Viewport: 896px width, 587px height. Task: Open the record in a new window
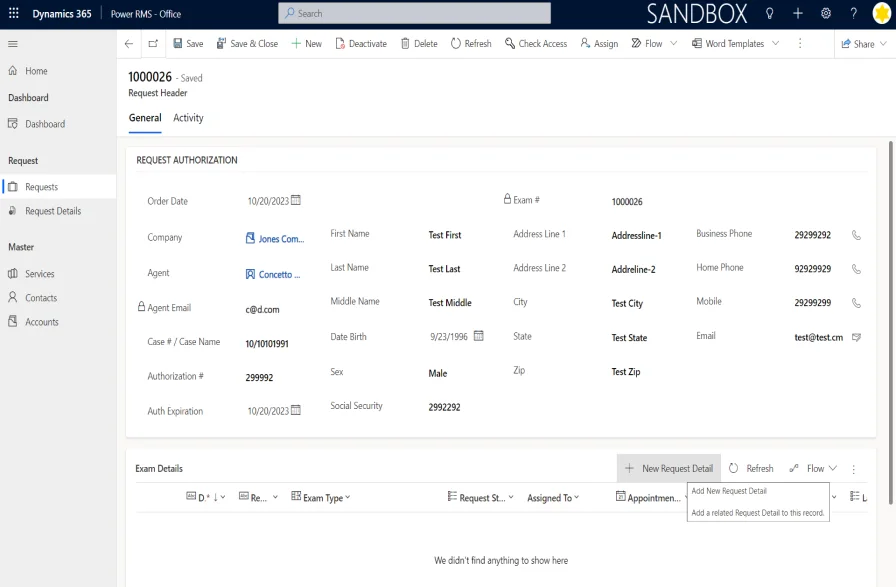(153, 44)
